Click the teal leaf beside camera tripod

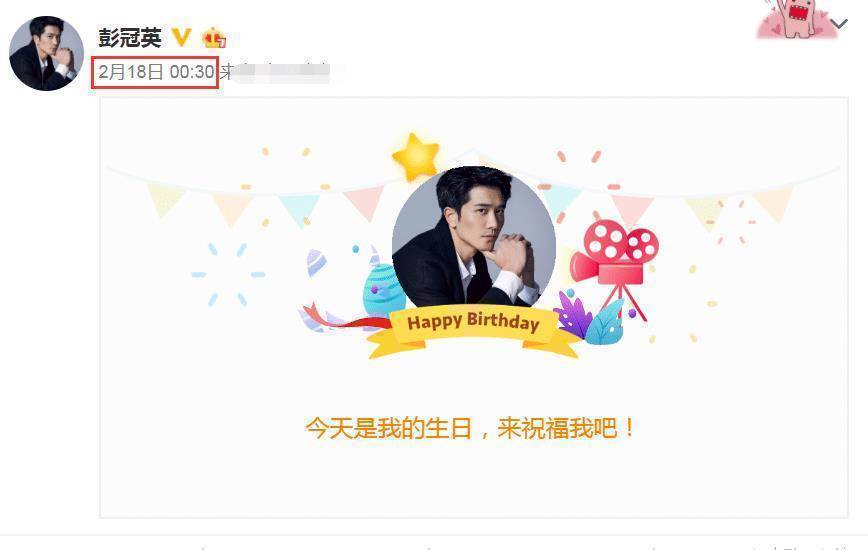pos(605,323)
